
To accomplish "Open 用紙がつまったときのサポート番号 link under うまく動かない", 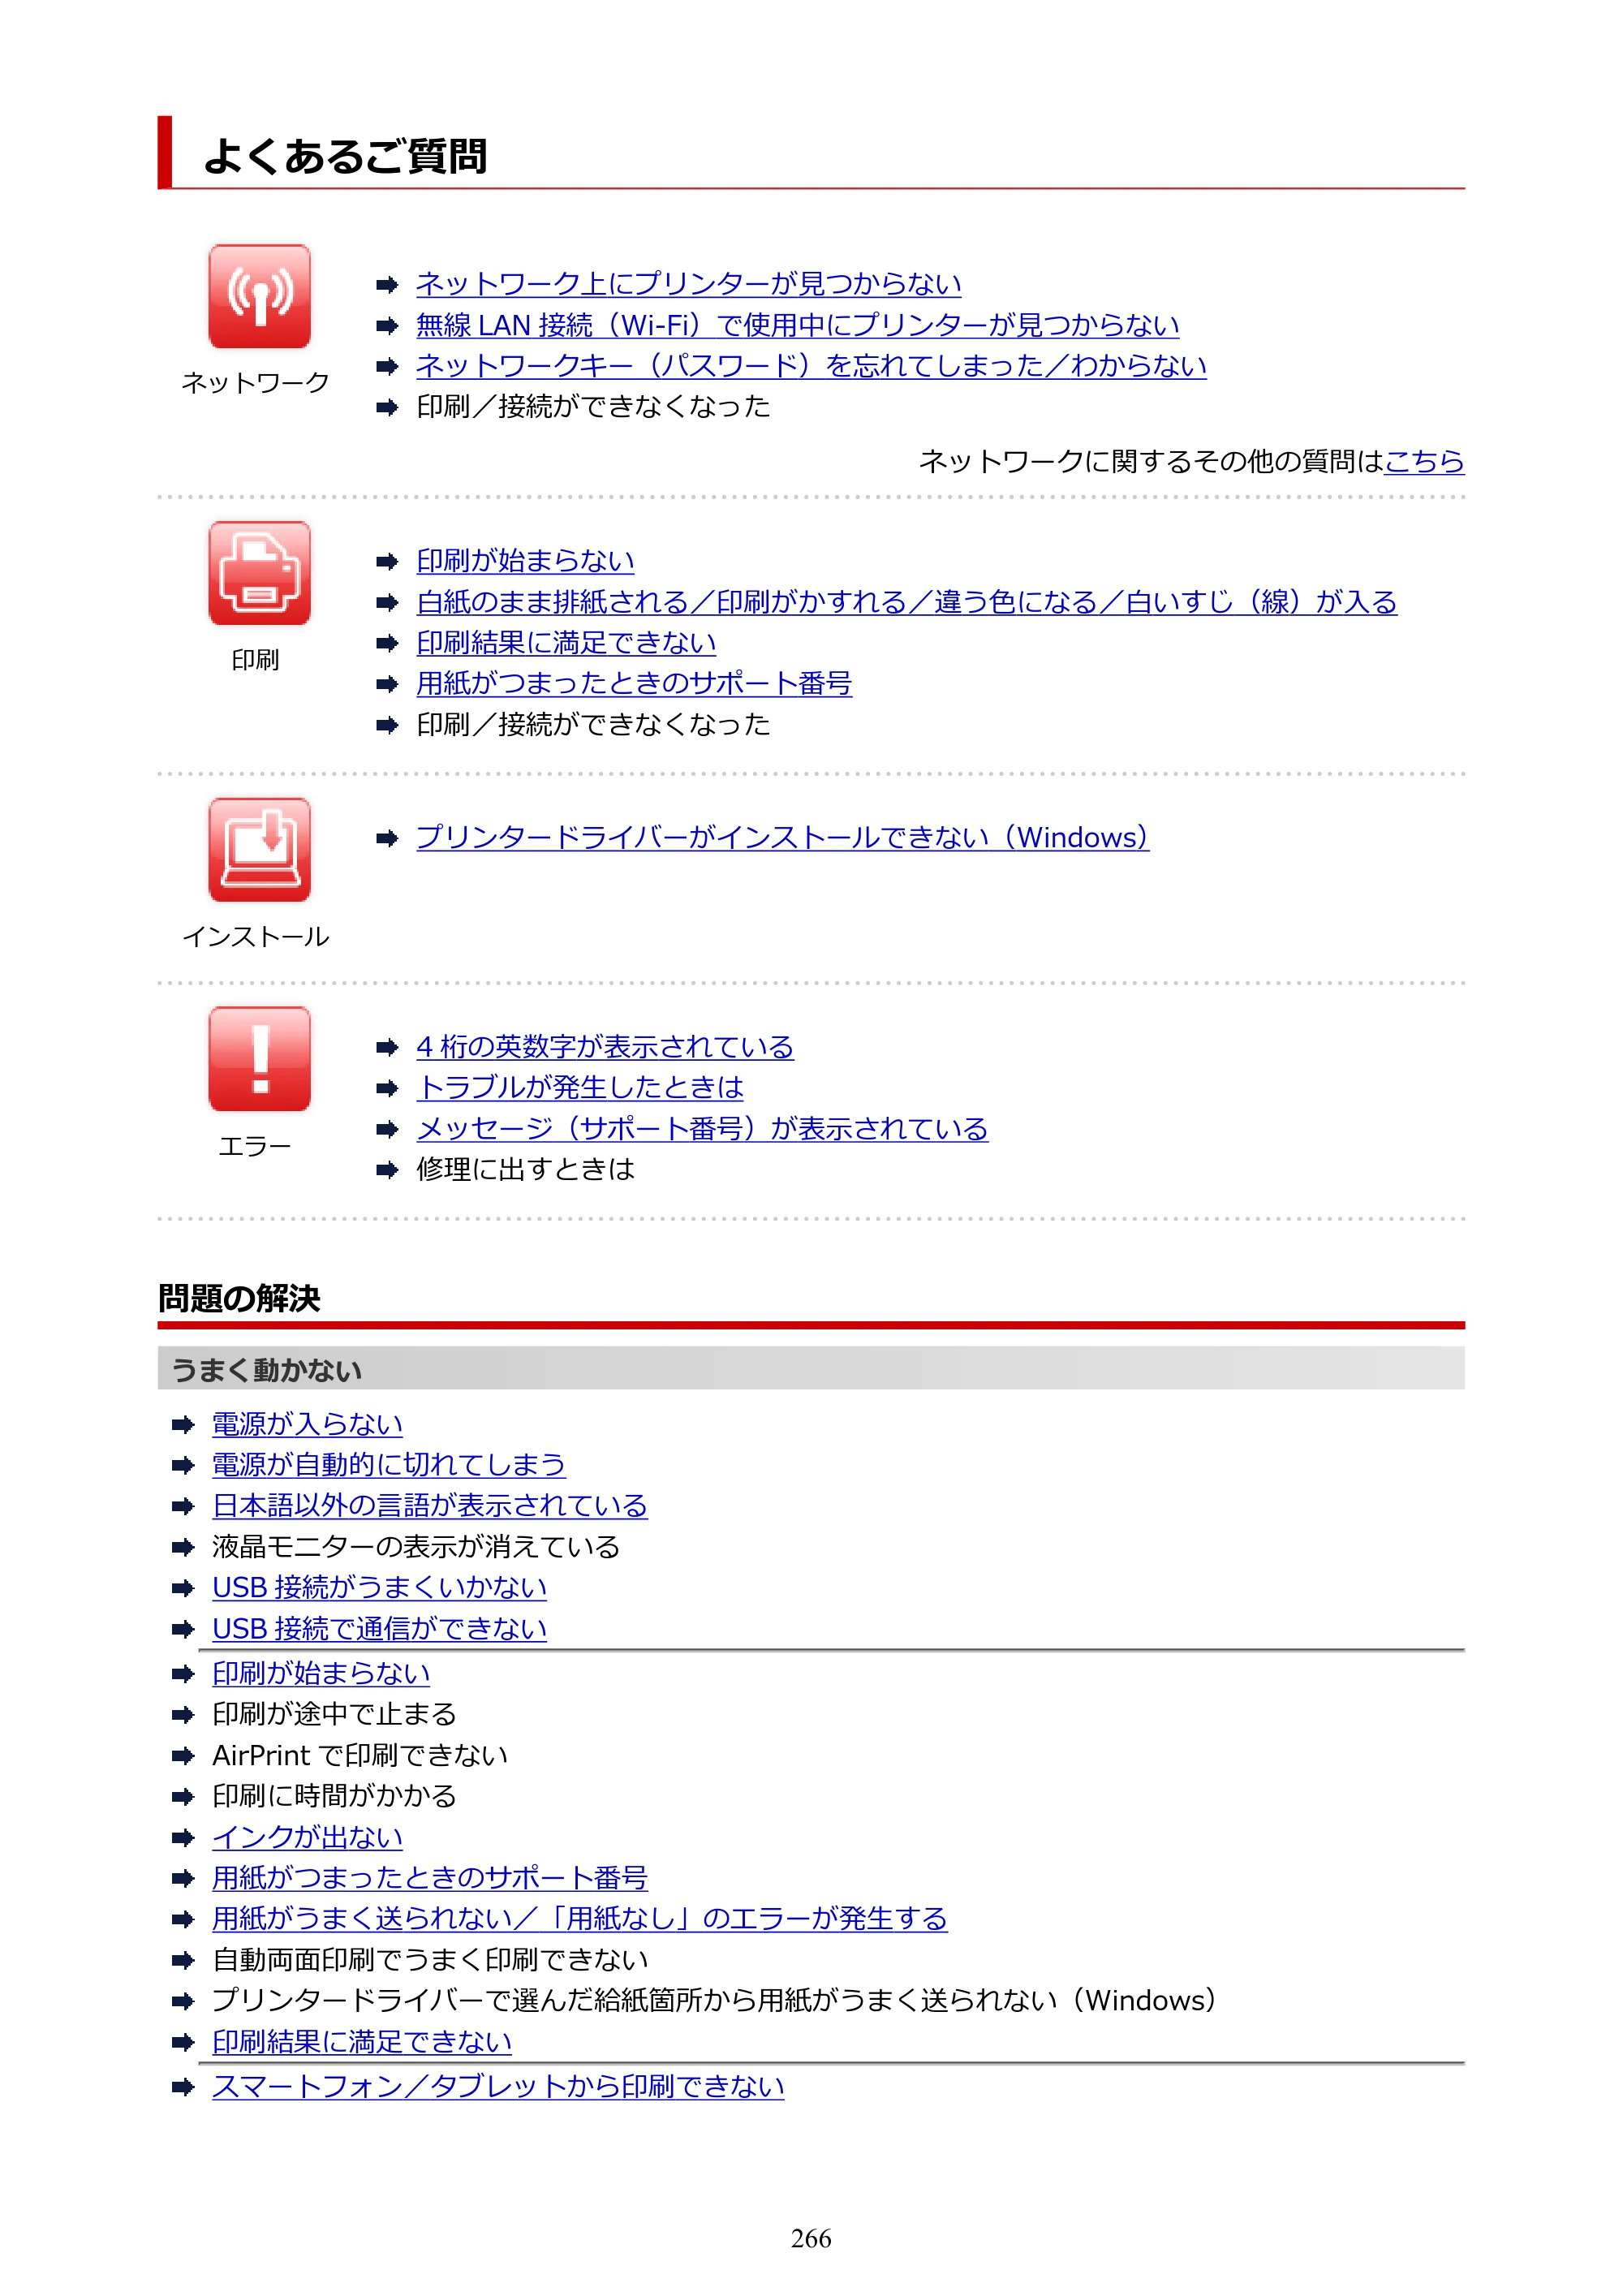I will pyautogui.click(x=430, y=1878).
